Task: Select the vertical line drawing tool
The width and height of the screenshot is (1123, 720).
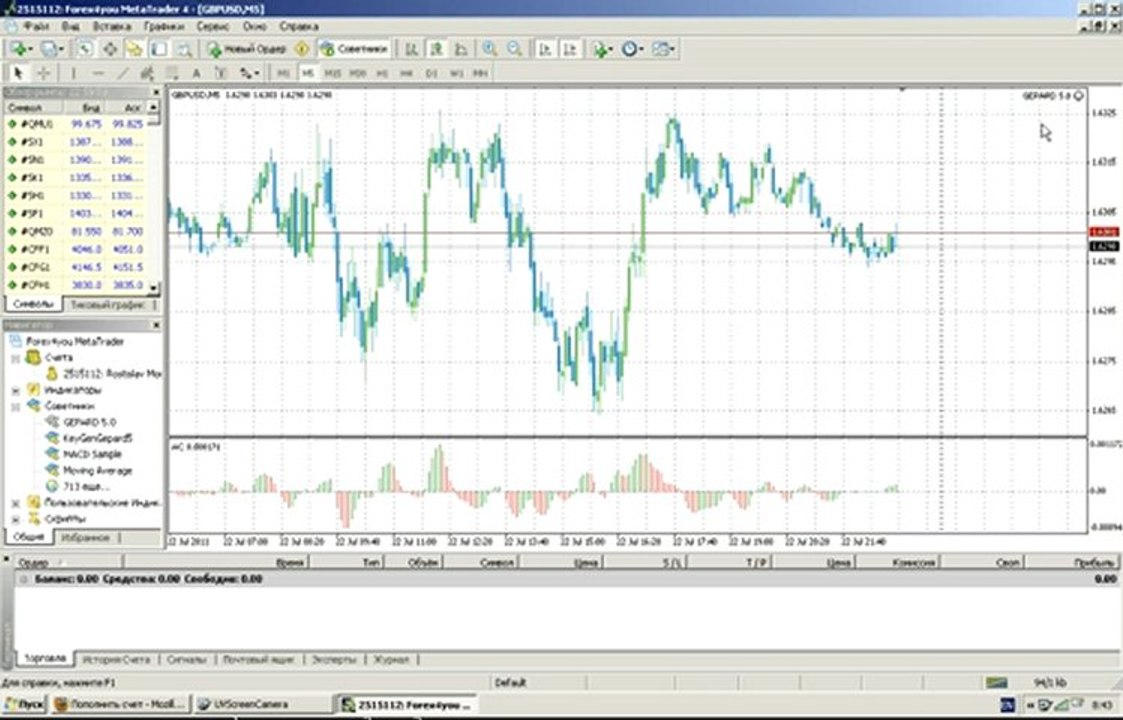Action: [x=73, y=72]
